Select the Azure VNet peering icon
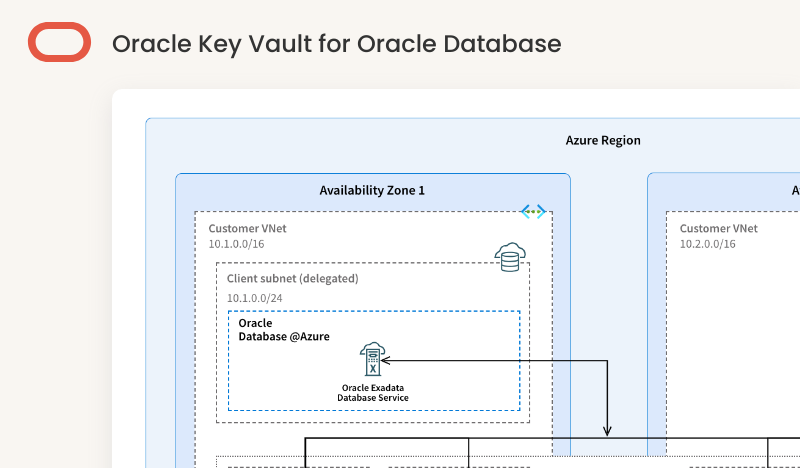Screen dimensions: 800x468 [x=533, y=211]
